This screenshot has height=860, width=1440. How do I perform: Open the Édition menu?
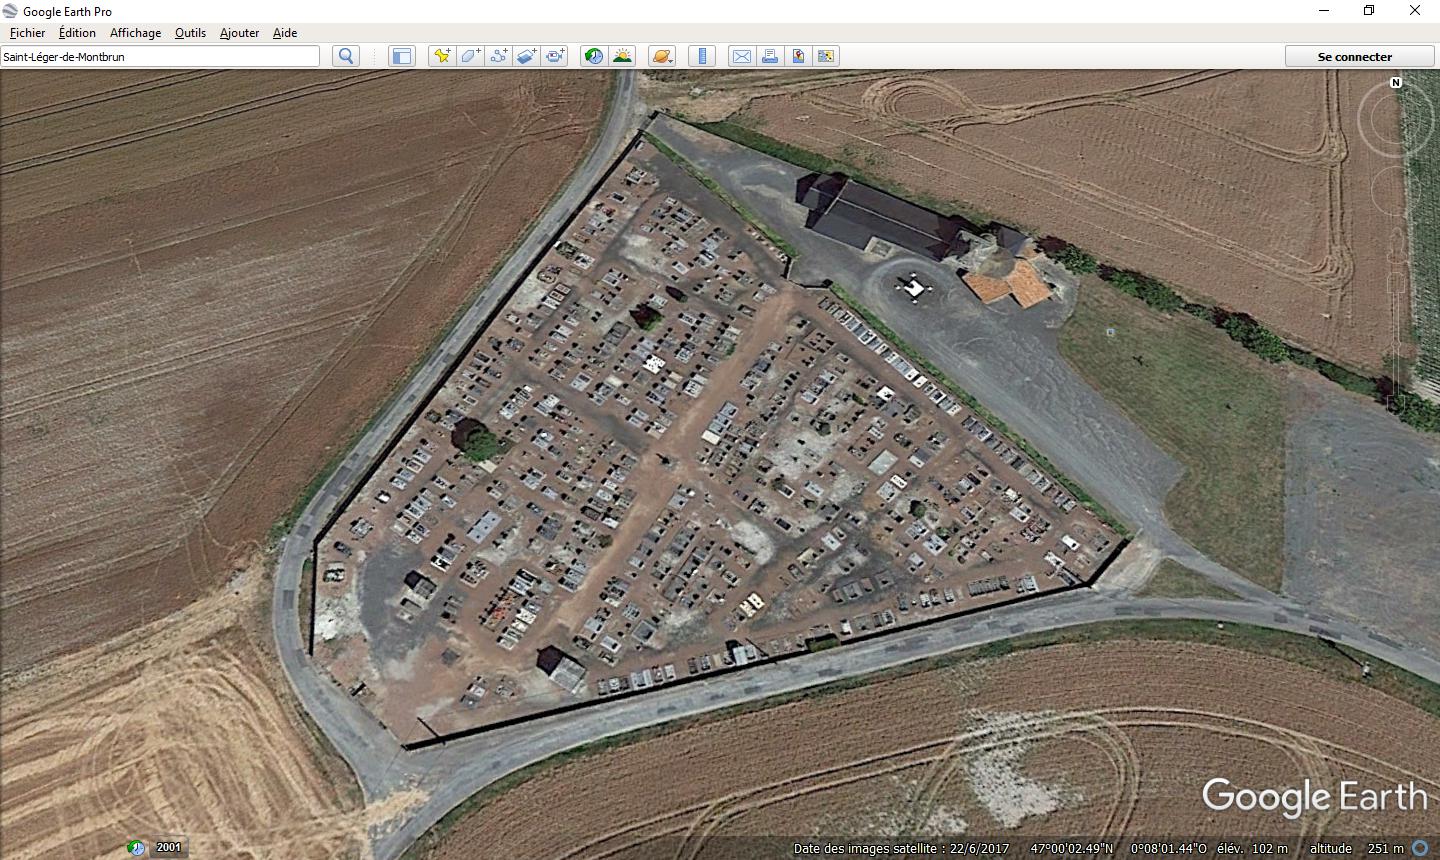click(77, 33)
